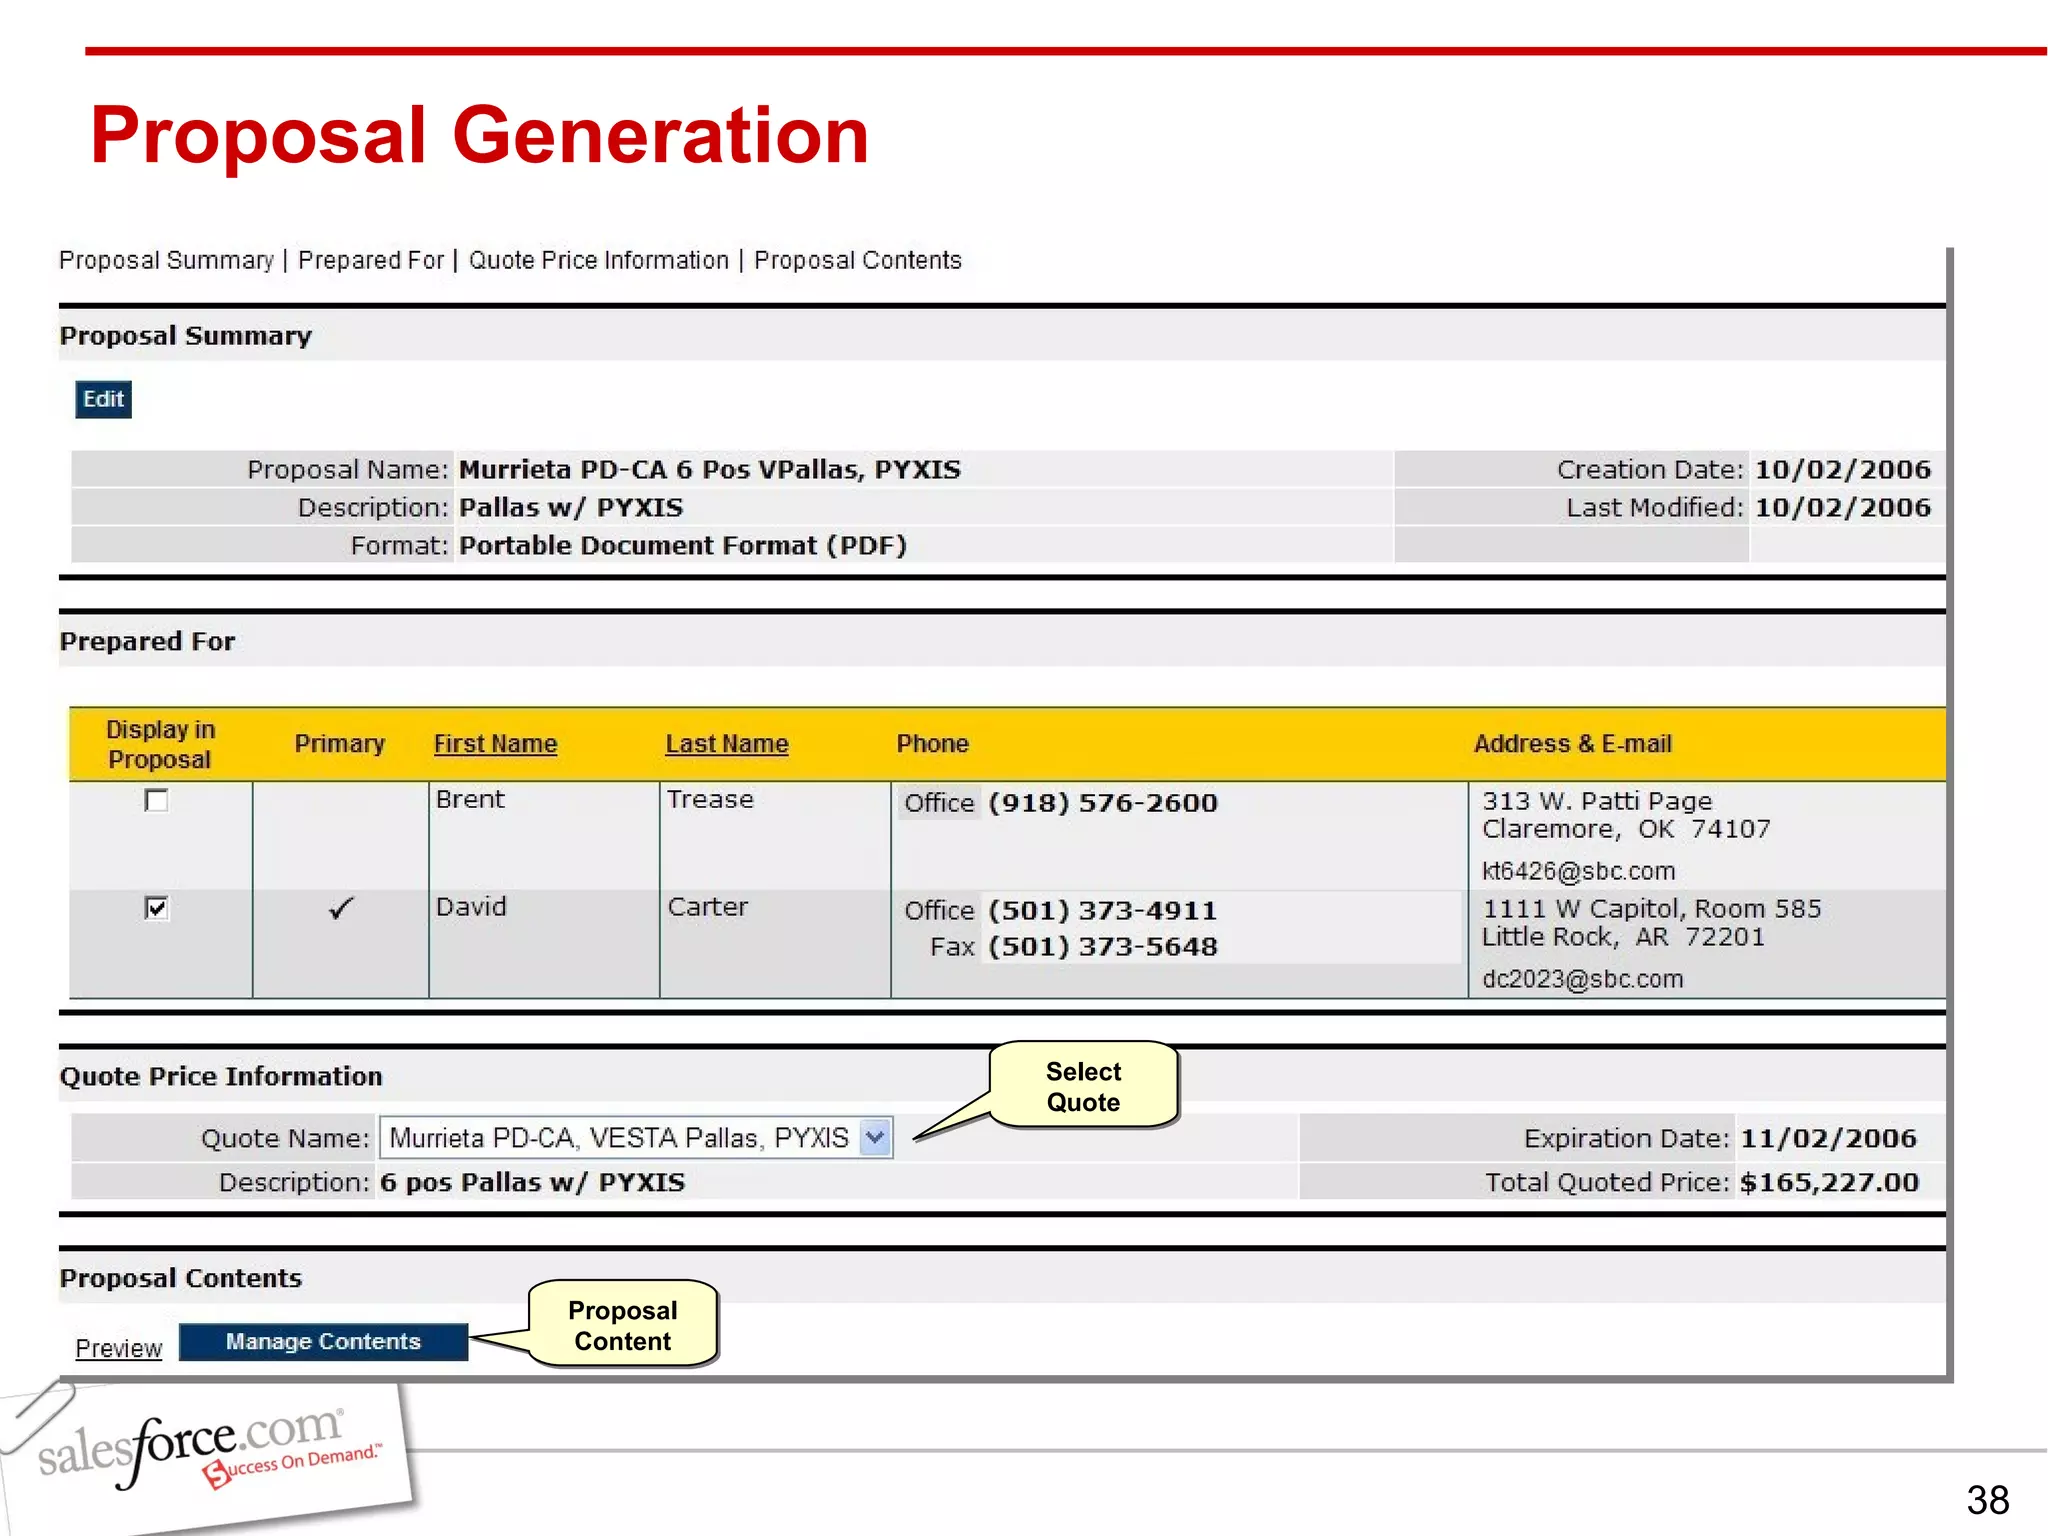Image resolution: width=2048 pixels, height=1536 pixels.
Task: Click address 313 W. Patti Page
Action: point(1597,801)
